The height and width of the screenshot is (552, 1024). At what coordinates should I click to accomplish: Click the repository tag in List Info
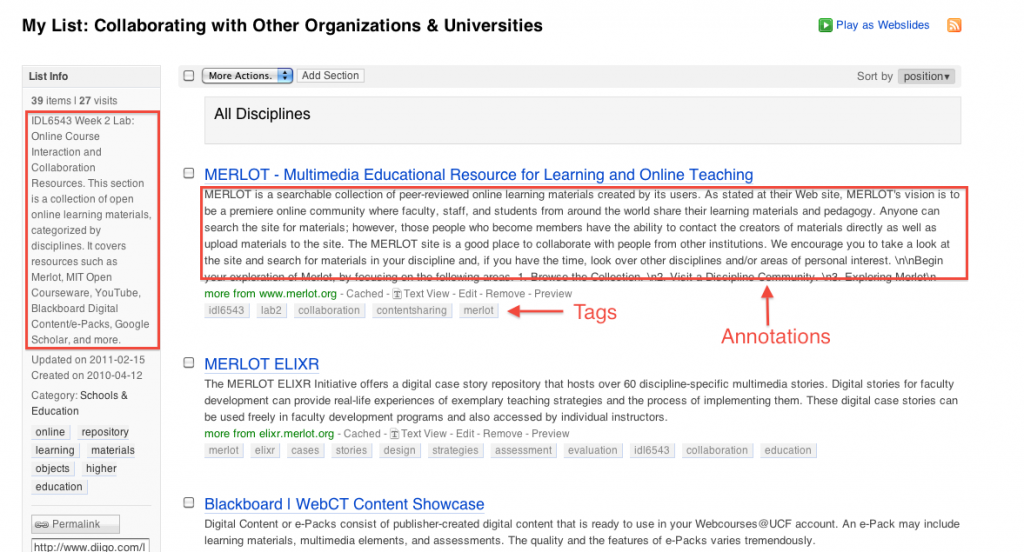[105, 432]
